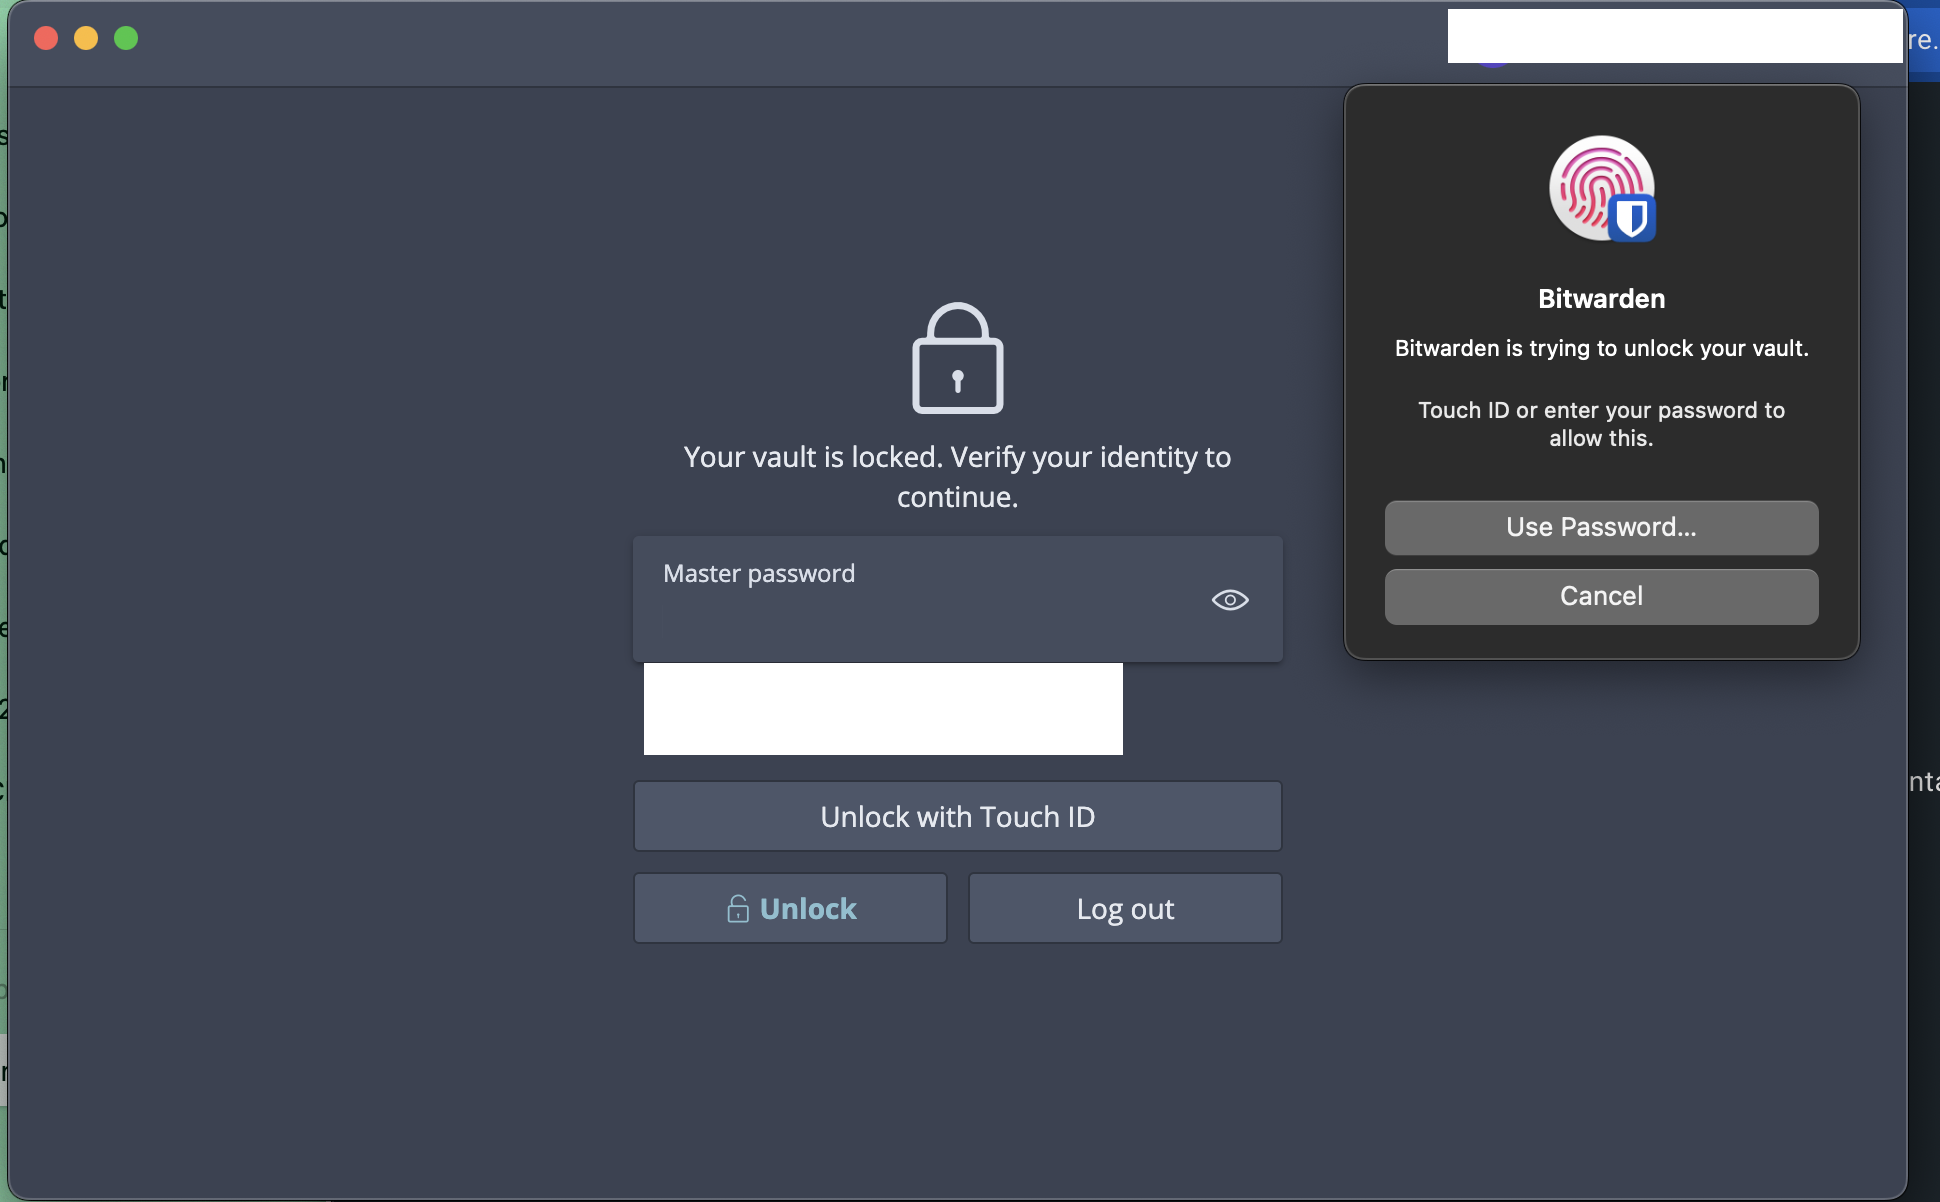The width and height of the screenshot is (1940, 1202).
Task: Click the yellow minimize button in the titlebar
Action: 86,38
